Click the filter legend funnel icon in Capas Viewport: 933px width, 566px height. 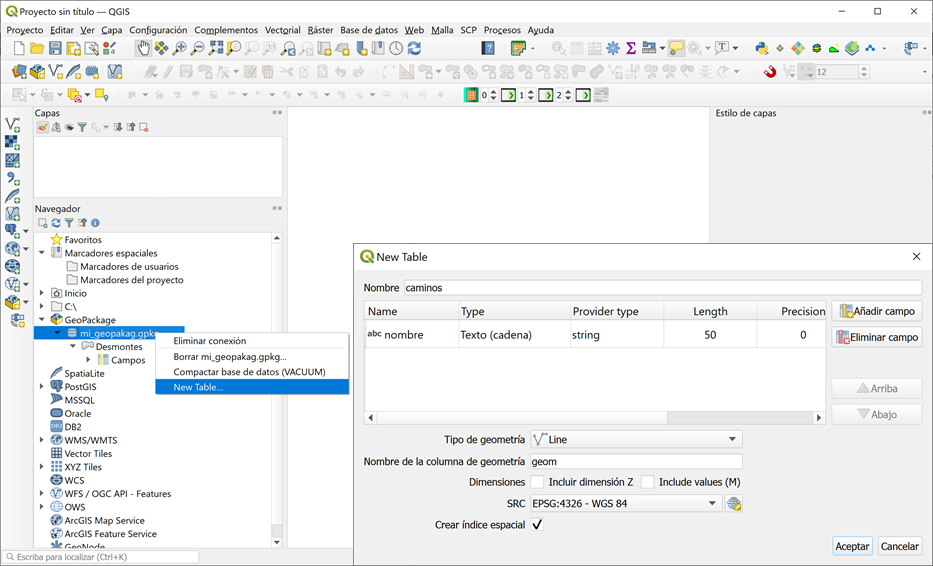[82, 127]
